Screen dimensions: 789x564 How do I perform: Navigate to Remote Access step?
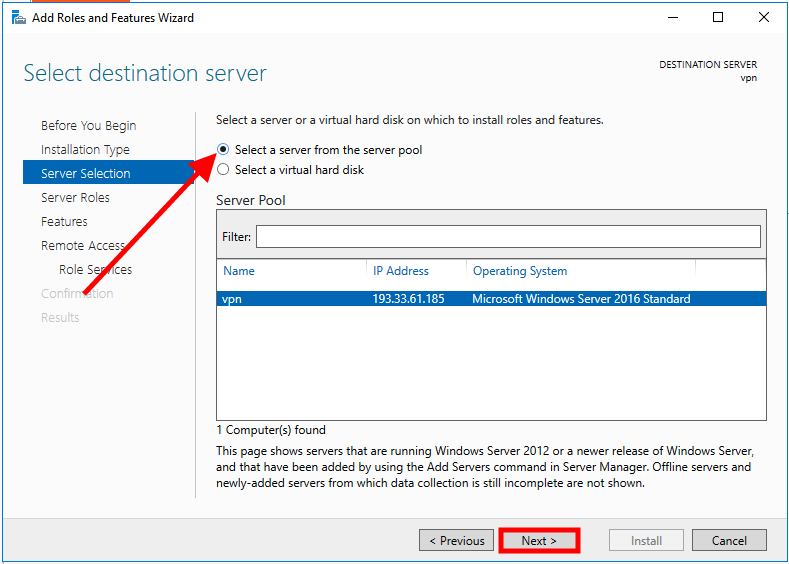[82, 246]
